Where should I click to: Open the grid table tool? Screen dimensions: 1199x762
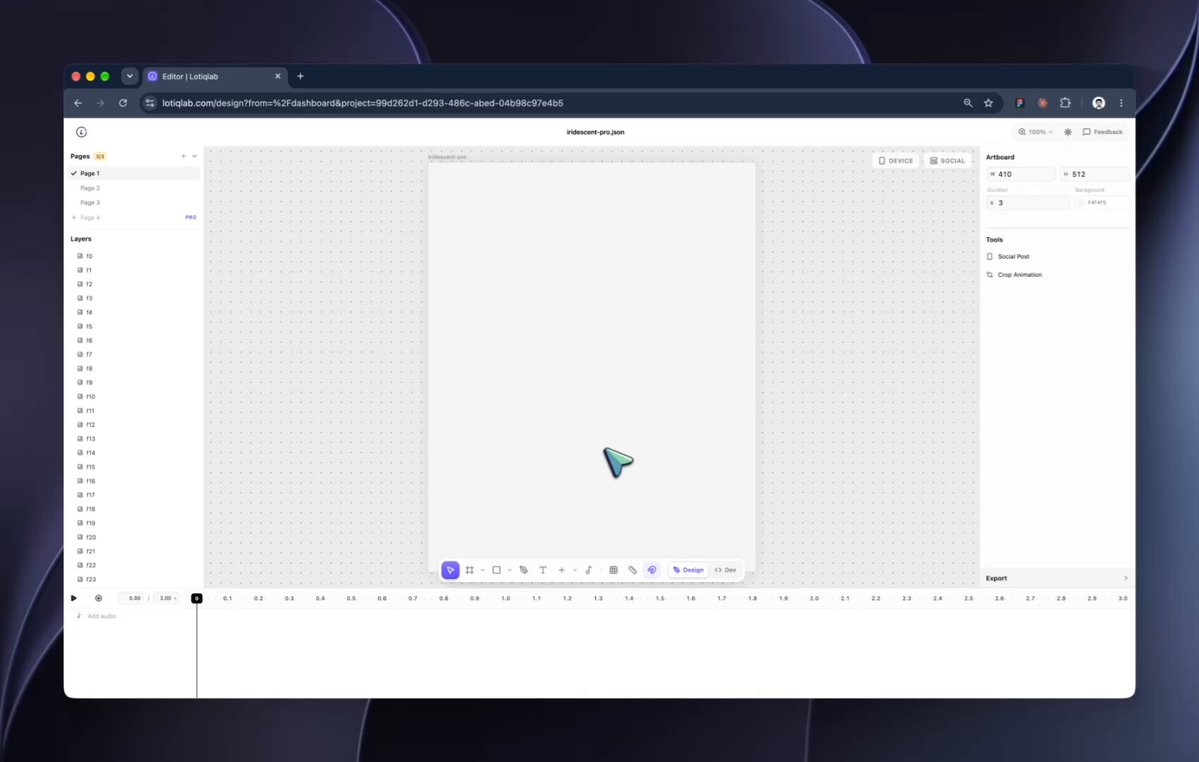click(613, 570)
